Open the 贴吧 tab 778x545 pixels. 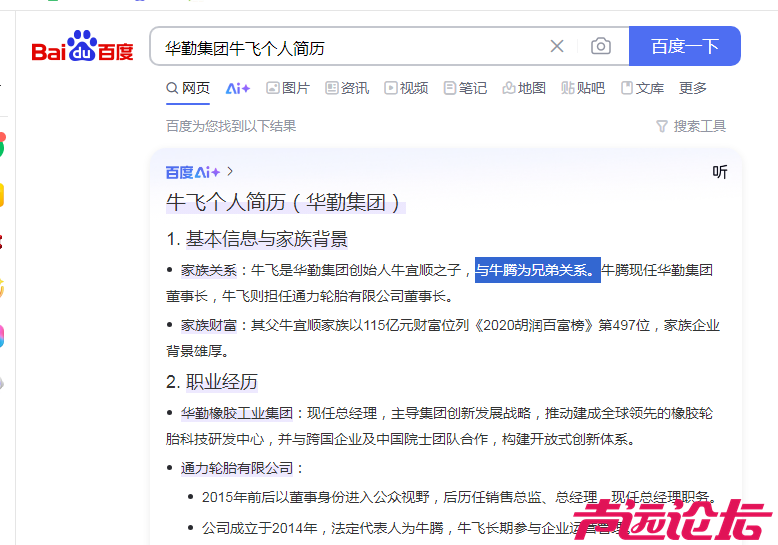[583, 88]
